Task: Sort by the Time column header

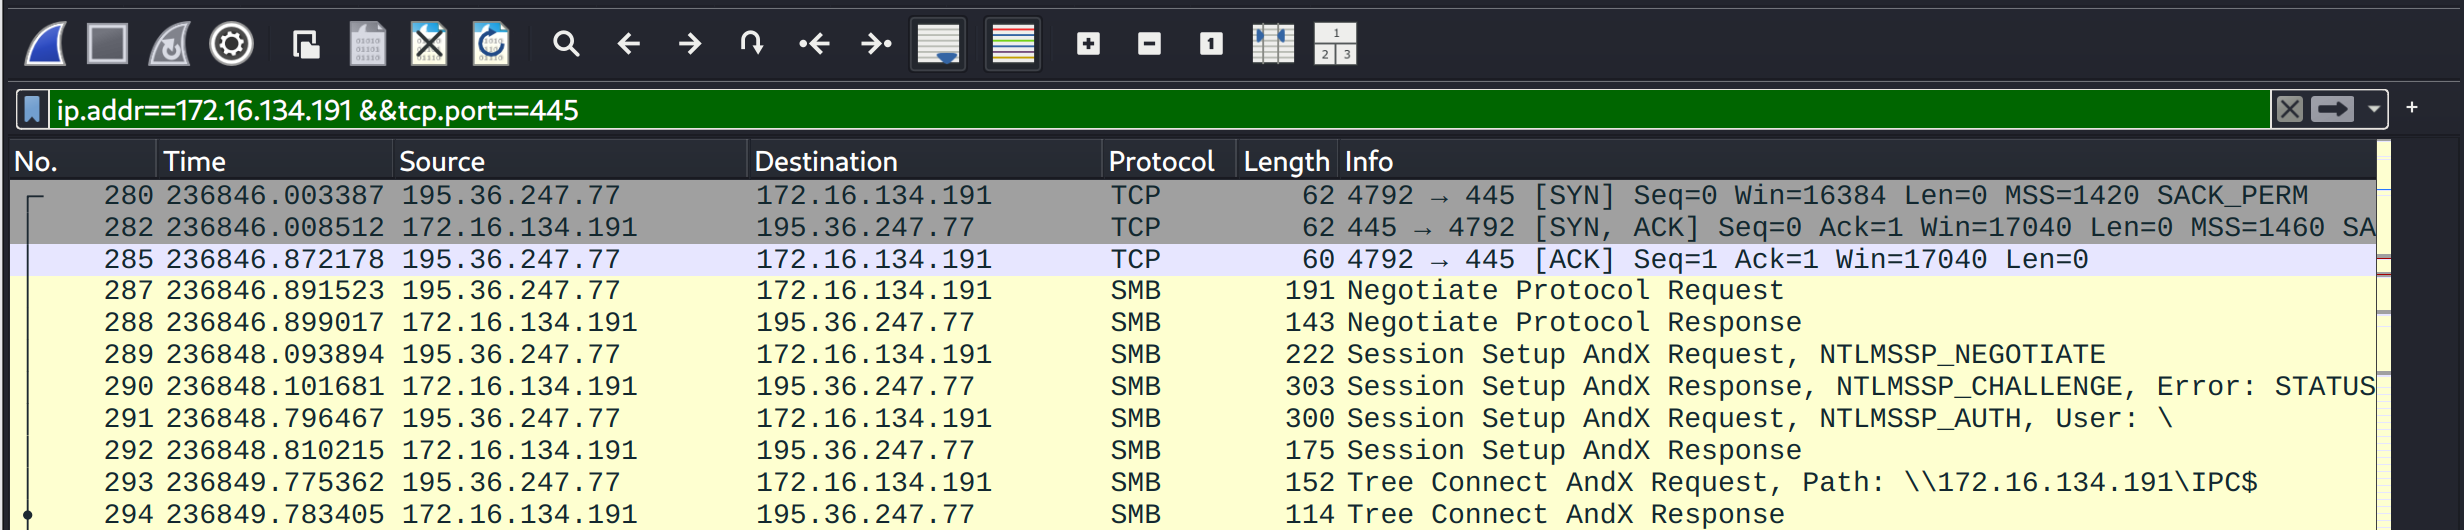Action: pos(275,161)
